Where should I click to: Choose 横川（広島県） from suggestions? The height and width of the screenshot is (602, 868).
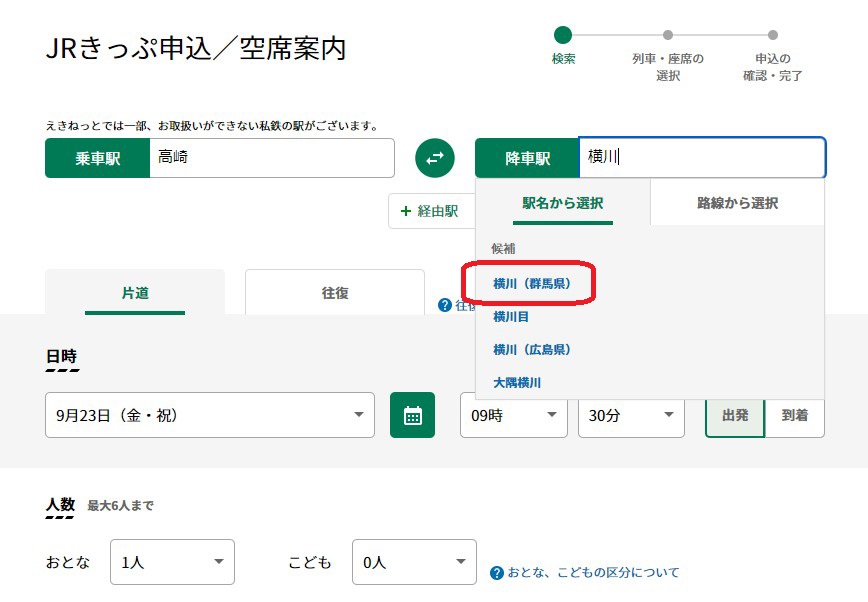pos(532,349)
